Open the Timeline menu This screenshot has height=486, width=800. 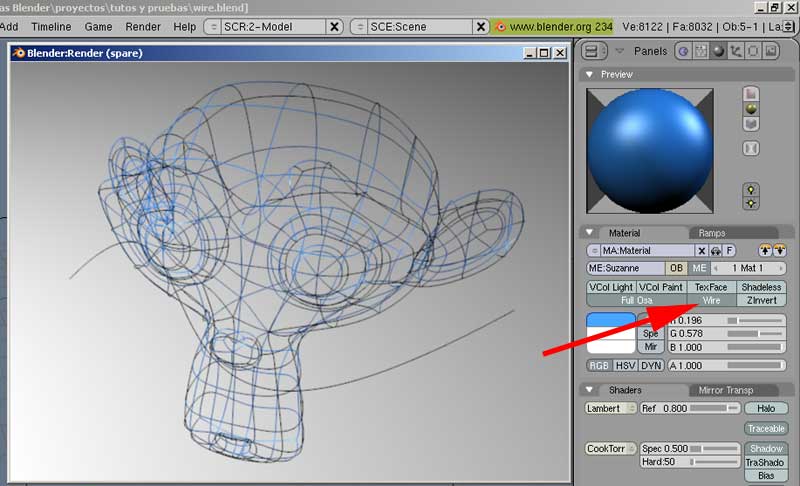click(51, 27)
